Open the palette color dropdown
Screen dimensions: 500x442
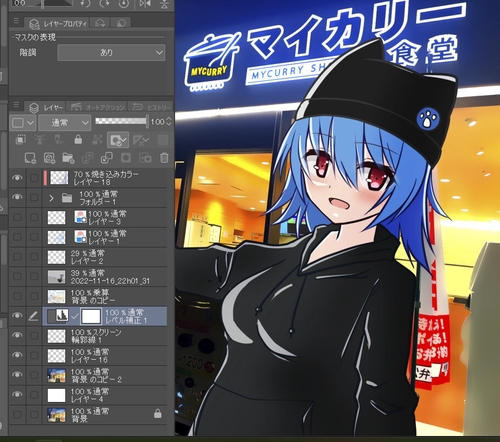click(22, 123)
